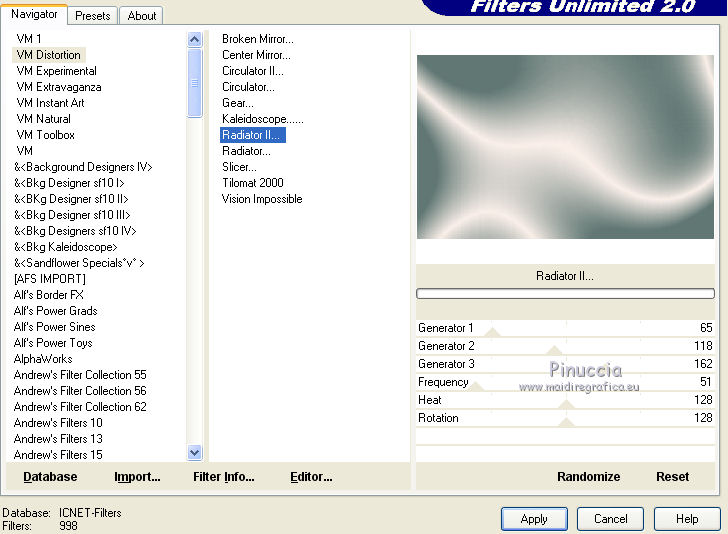Select the Navigator tab
Screen dimensions: 728x534
pyautogui.click(x=34, y=14)
